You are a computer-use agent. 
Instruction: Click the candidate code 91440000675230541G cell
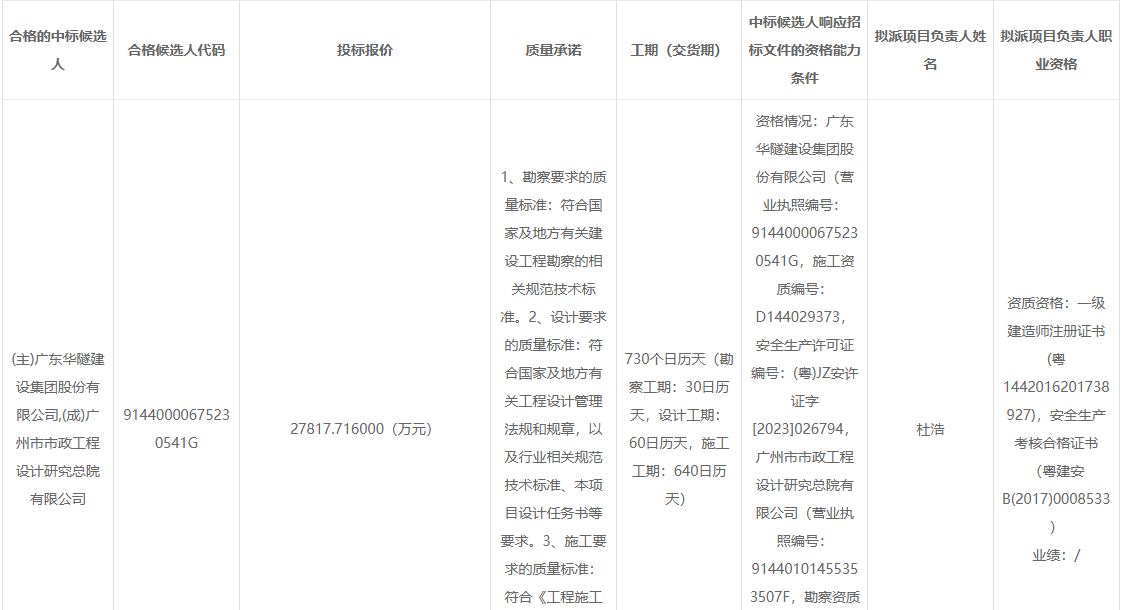coord(176,429)
